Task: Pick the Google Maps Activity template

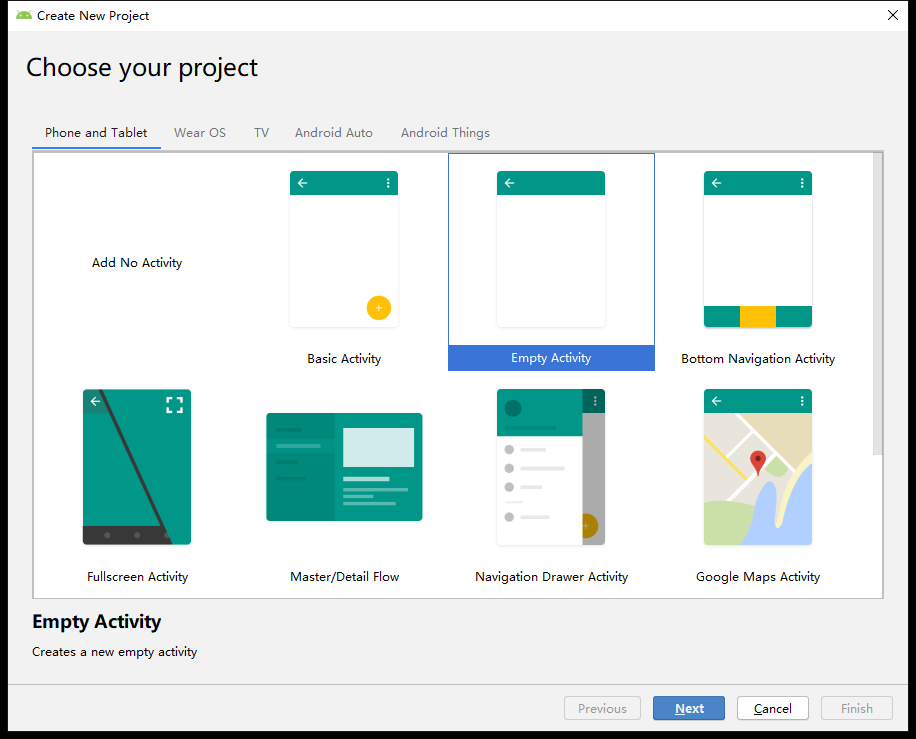Action: [758, 467]
